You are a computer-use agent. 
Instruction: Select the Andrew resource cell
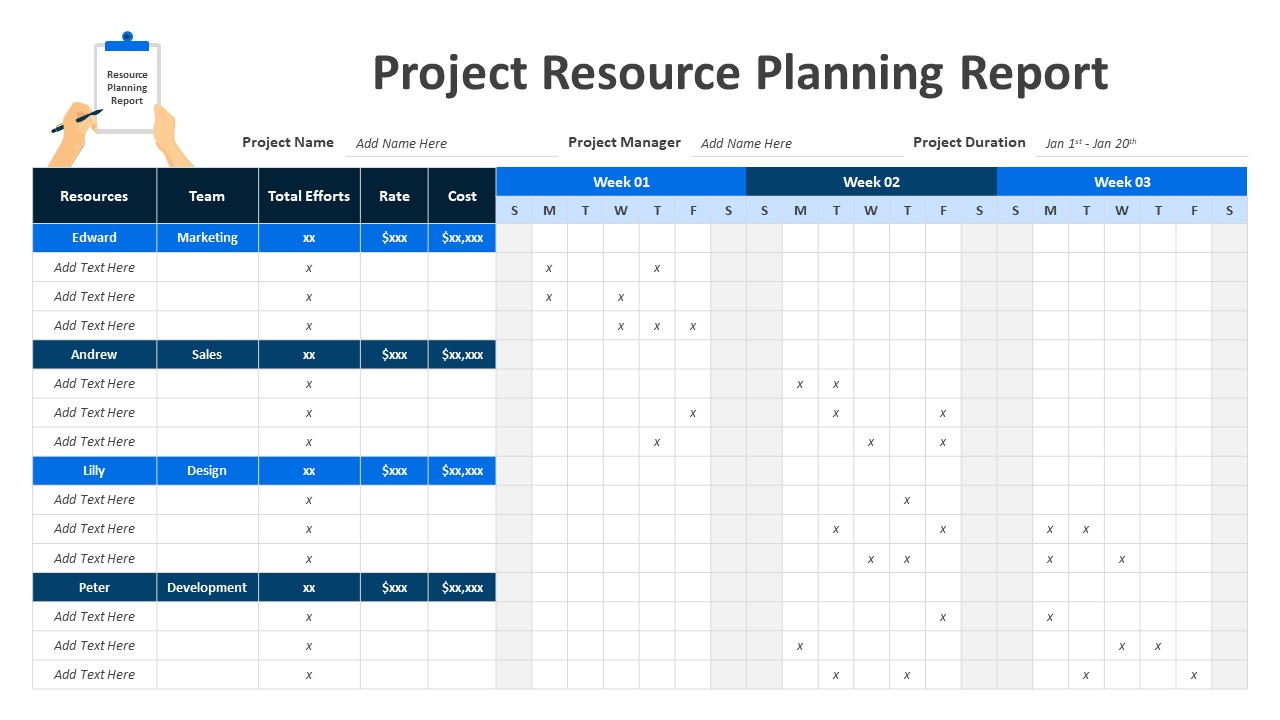tap(94, 355)
